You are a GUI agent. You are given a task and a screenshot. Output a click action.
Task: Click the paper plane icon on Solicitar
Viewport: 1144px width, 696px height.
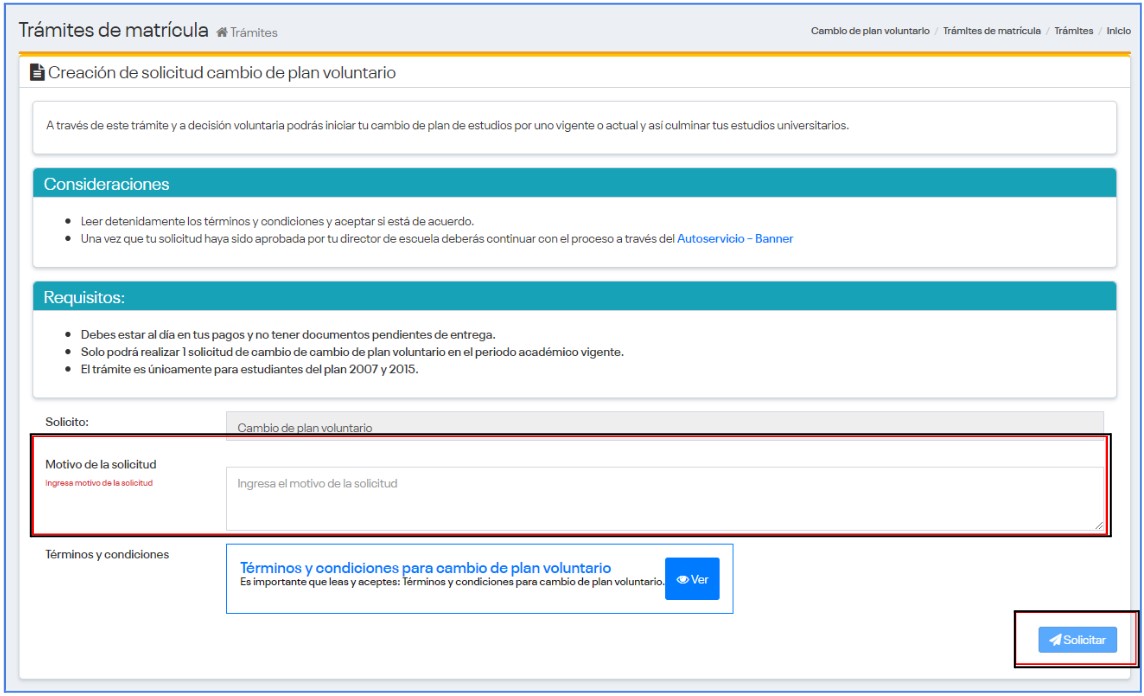(x=1054, y=640)
